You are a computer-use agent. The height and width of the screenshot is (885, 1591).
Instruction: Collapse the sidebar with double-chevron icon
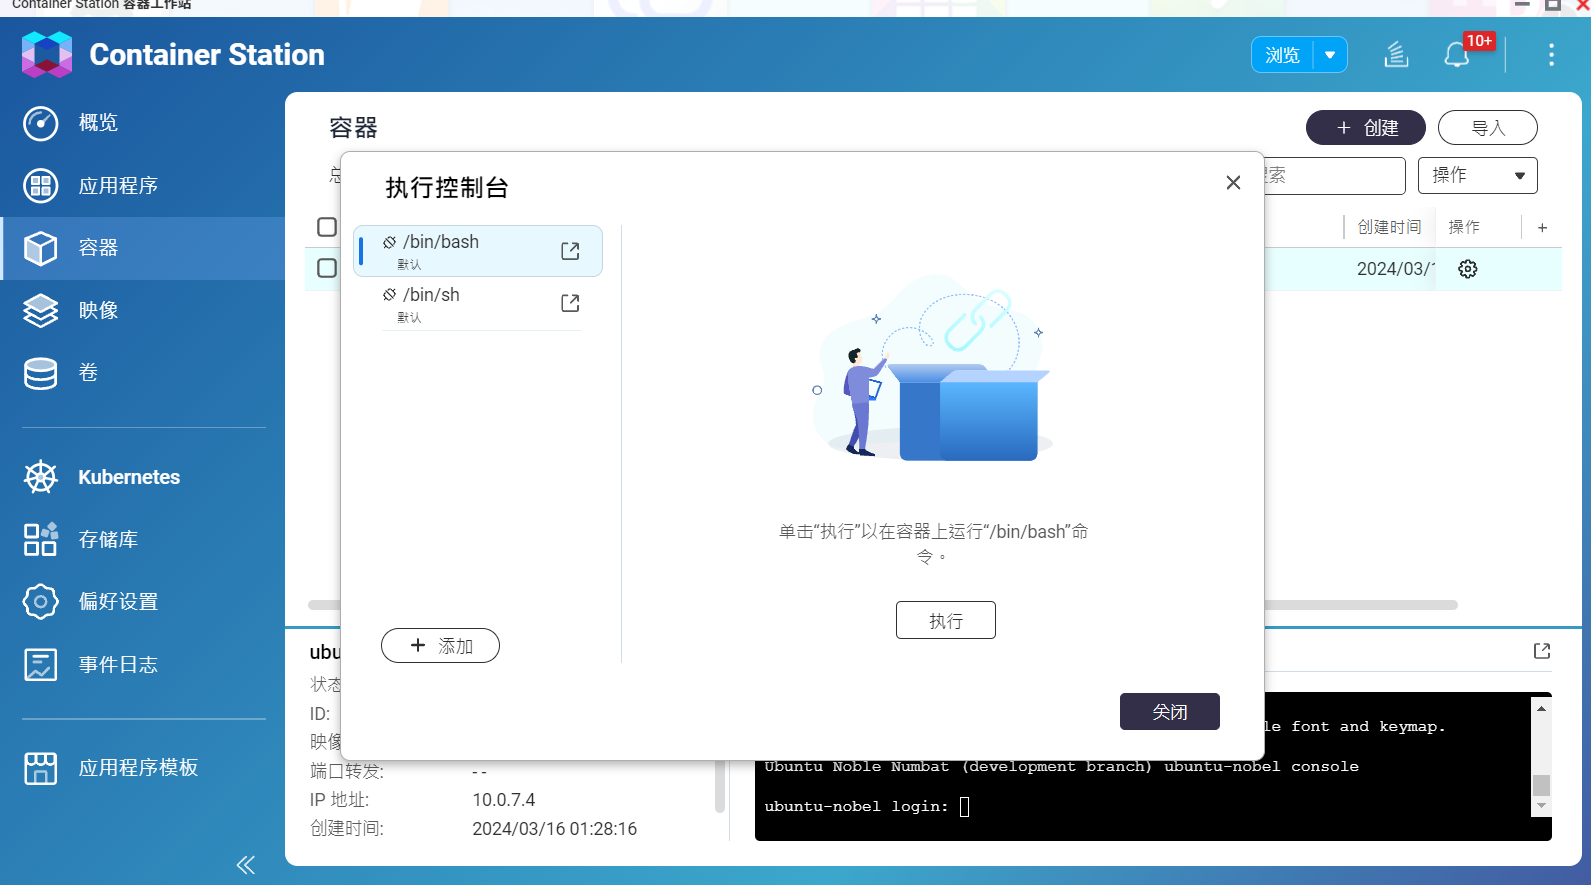tap(246, 865)
